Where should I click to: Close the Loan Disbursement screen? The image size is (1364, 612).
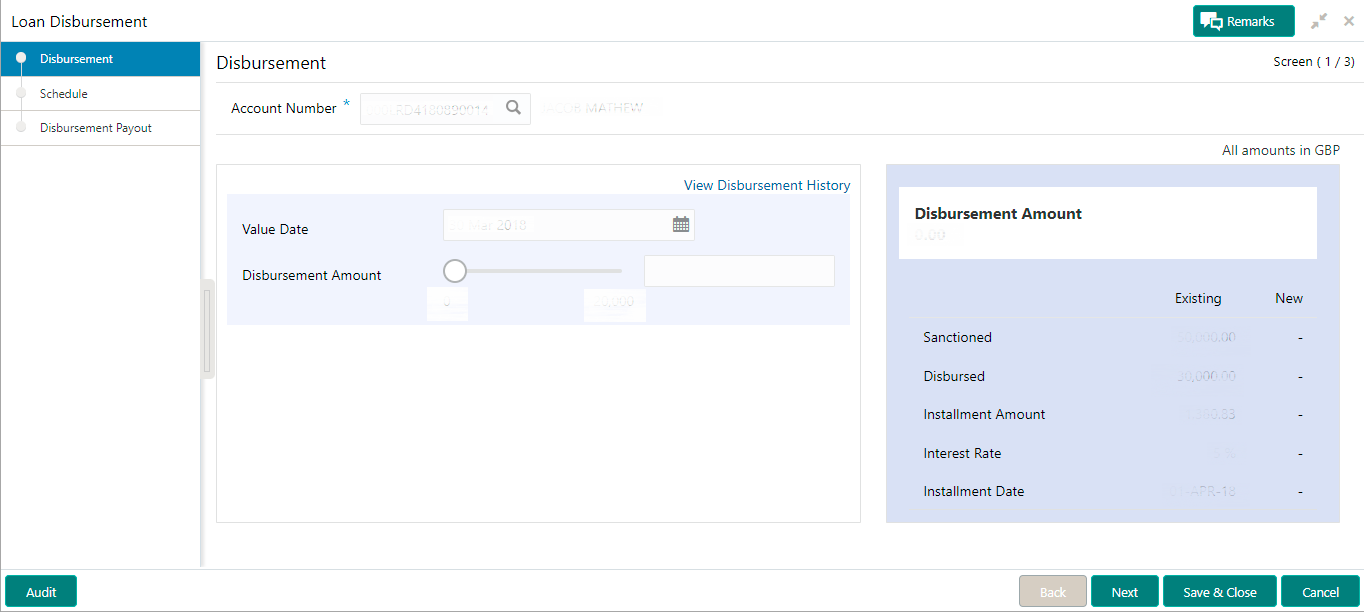pos(1348,21)
